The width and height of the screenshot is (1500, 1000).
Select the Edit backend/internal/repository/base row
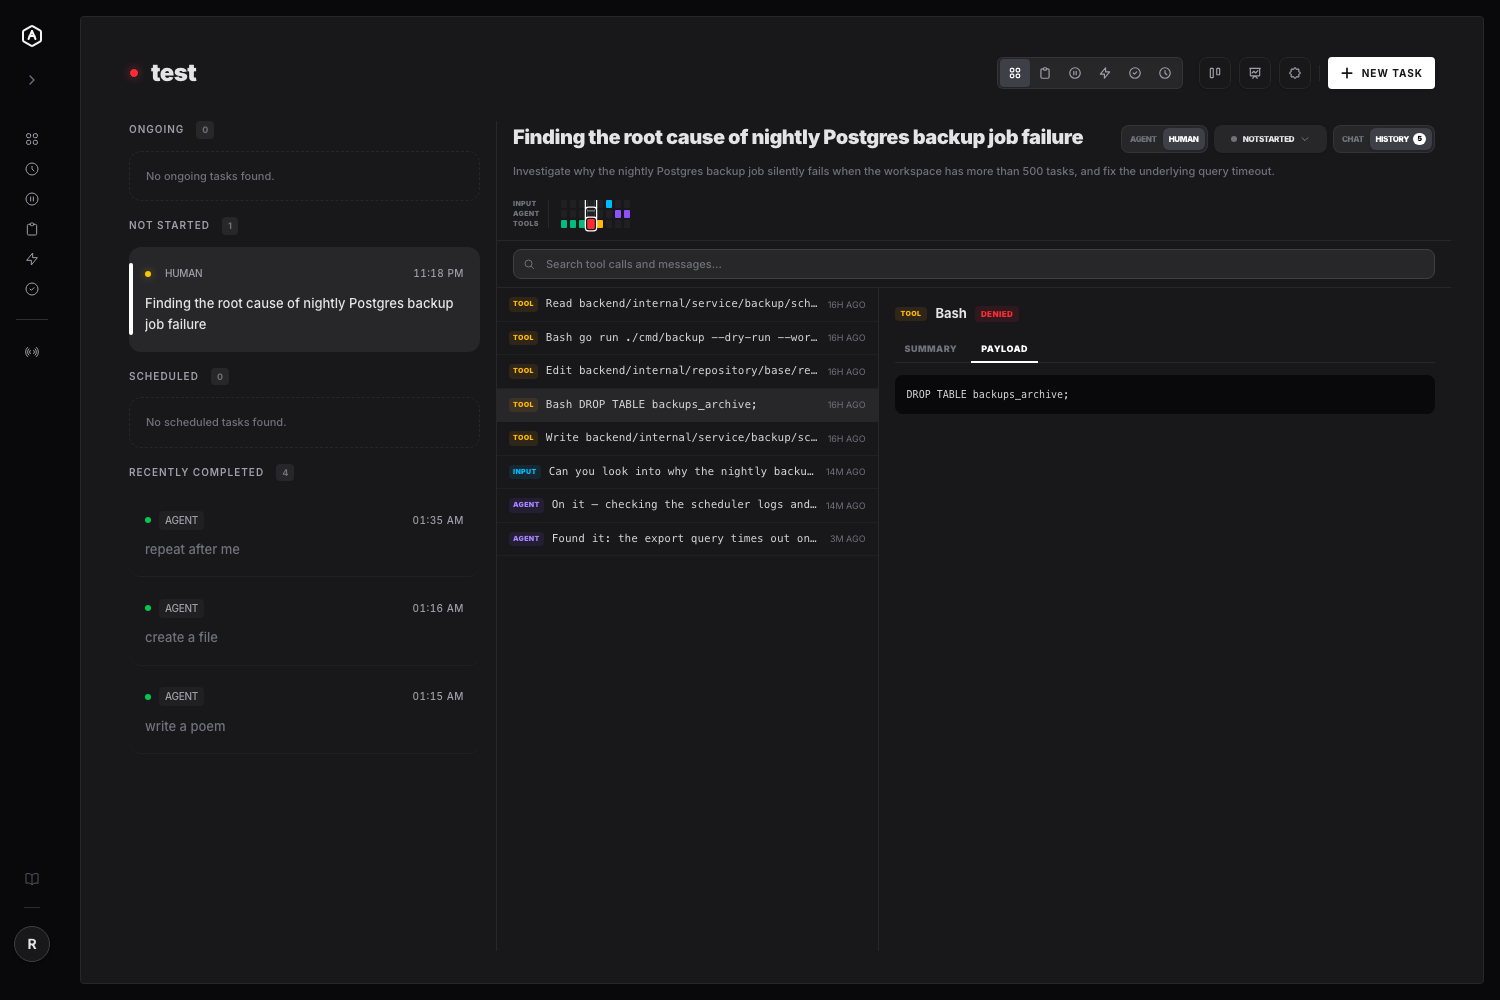[688, 371]
